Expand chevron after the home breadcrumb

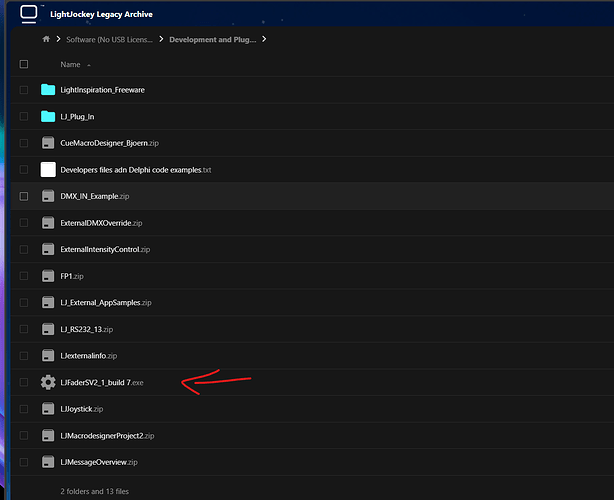click(x=58, y=39)
